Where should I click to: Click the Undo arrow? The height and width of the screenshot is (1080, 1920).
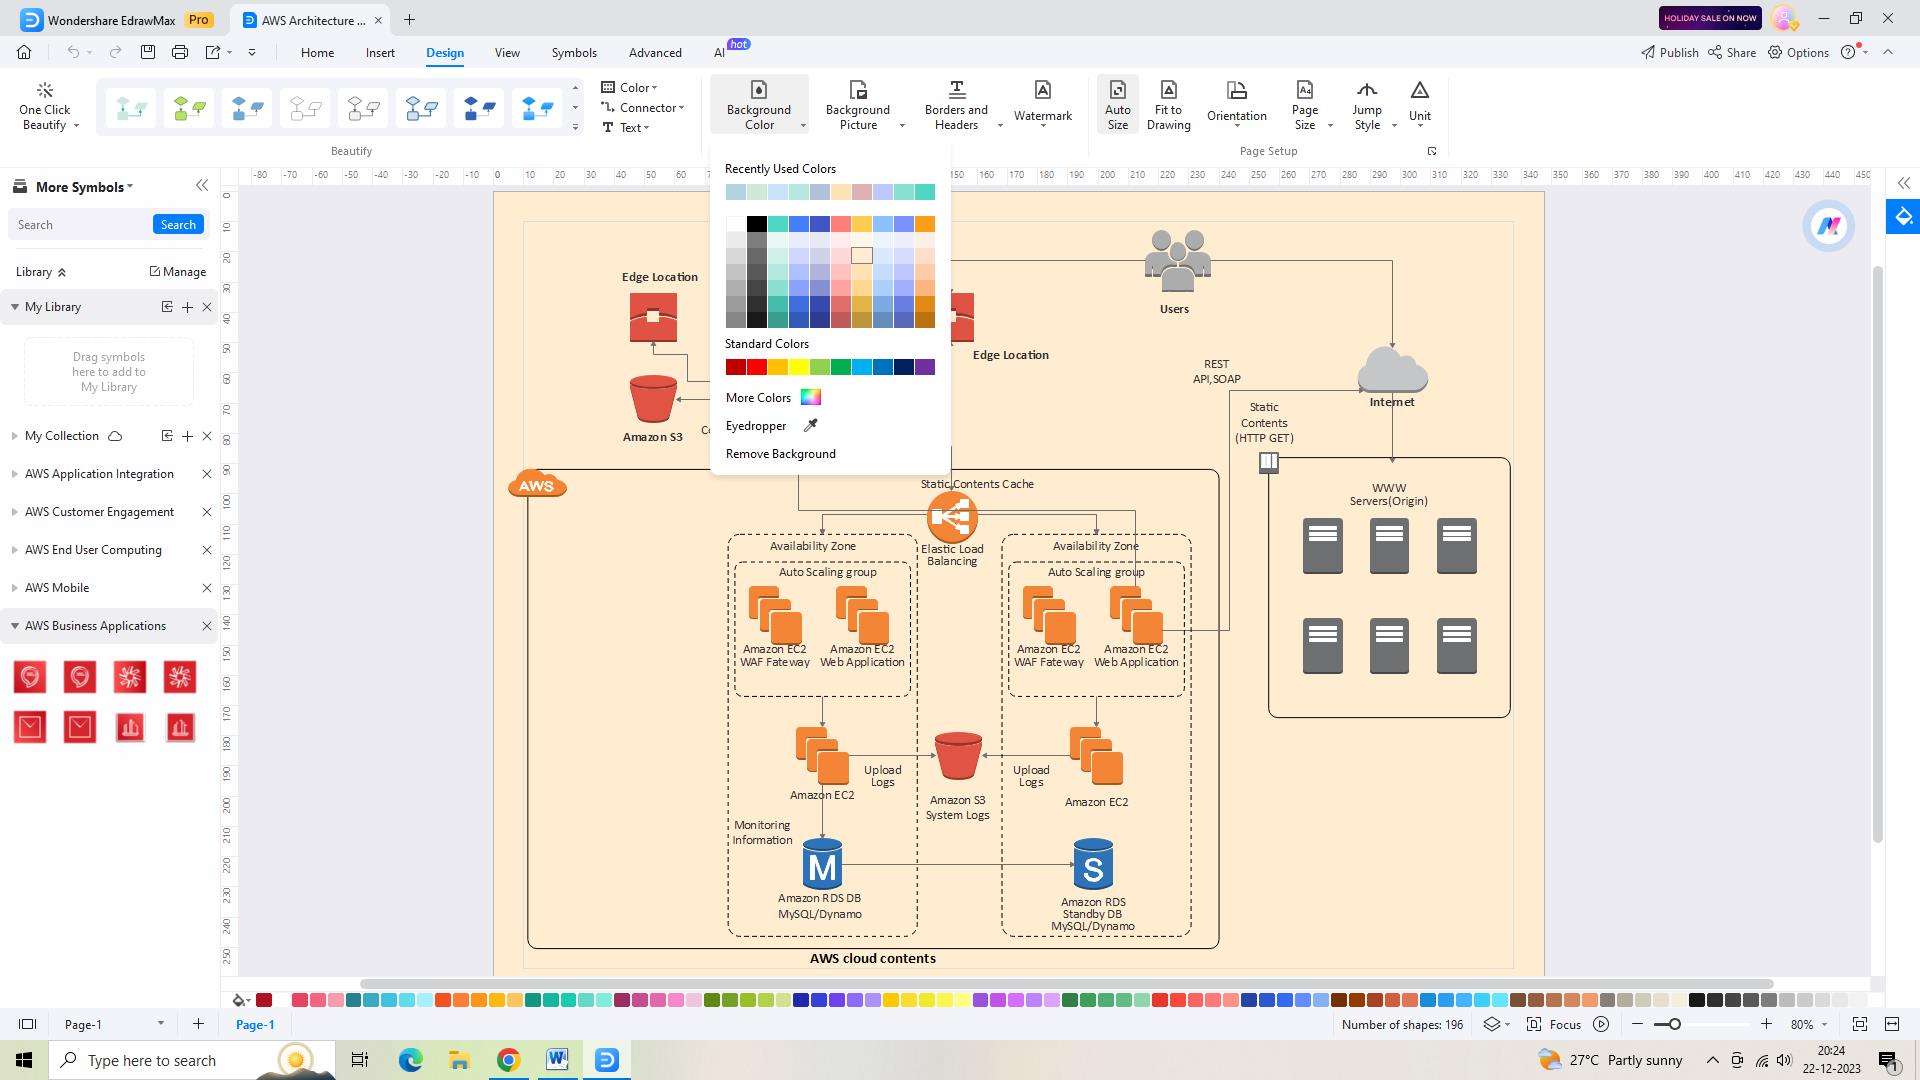click(x=73, y=52)
